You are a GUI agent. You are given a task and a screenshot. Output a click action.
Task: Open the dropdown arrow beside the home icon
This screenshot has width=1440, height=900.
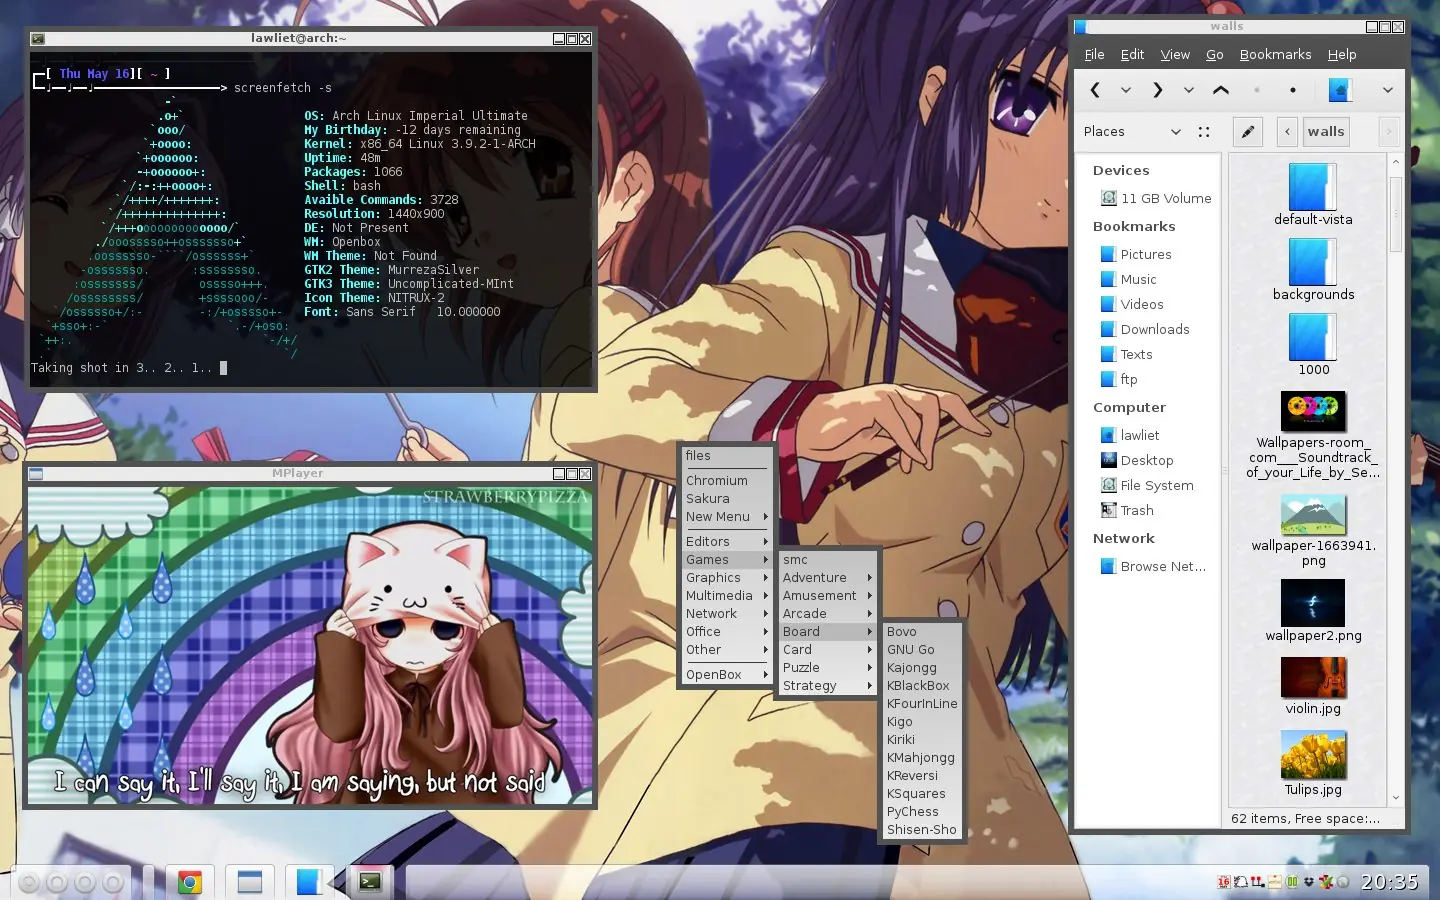[x=1387, y=90]
